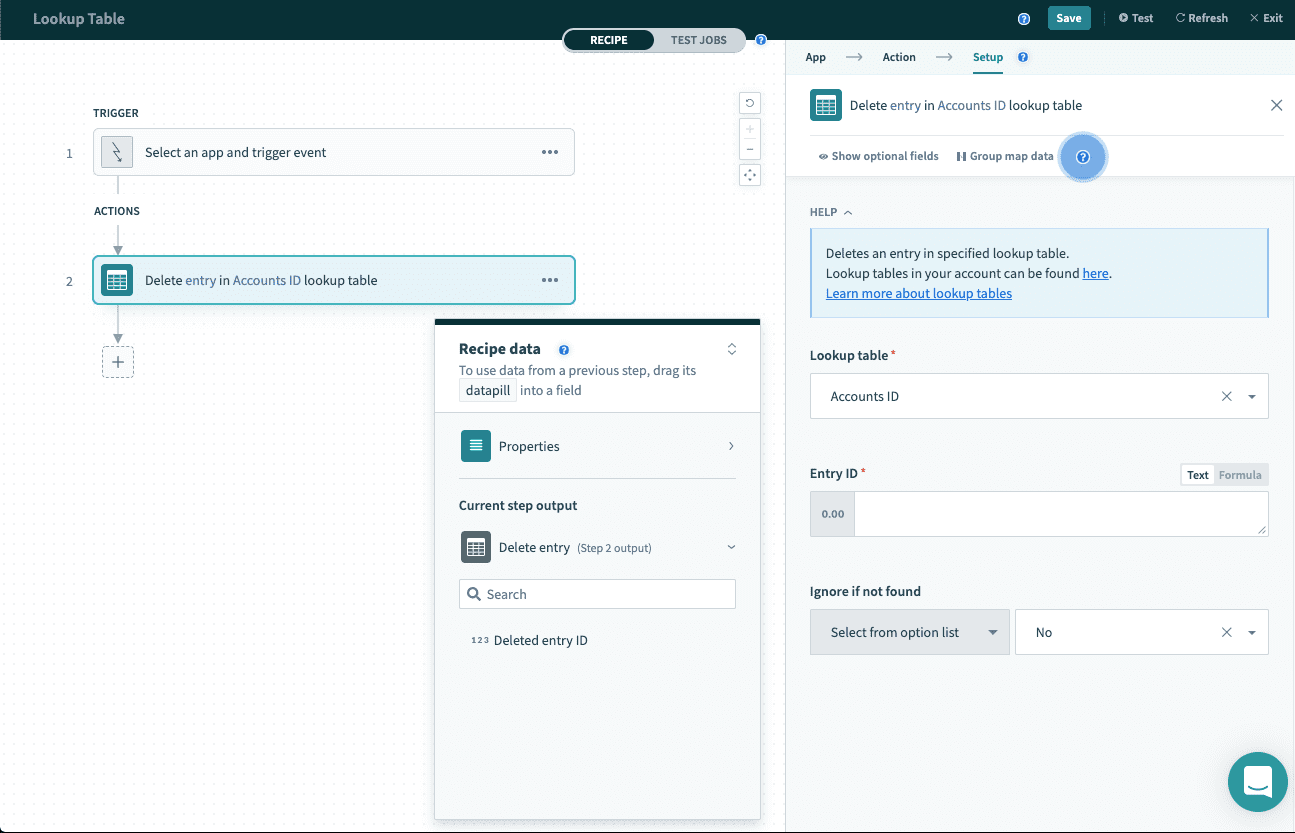Open the Select from option list dropdown
Screen dimensions: 1295x833
[x=909, y=633]
